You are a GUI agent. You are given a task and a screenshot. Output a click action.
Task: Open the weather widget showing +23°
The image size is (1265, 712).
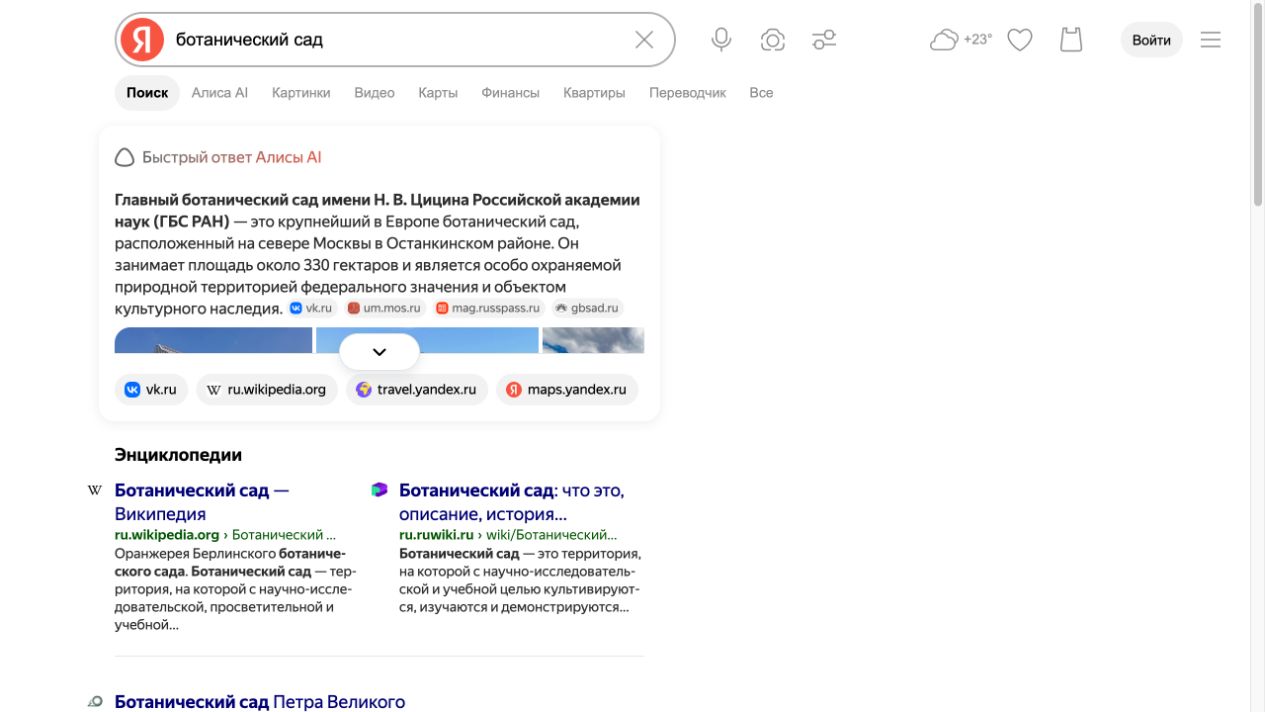[961, 40]
